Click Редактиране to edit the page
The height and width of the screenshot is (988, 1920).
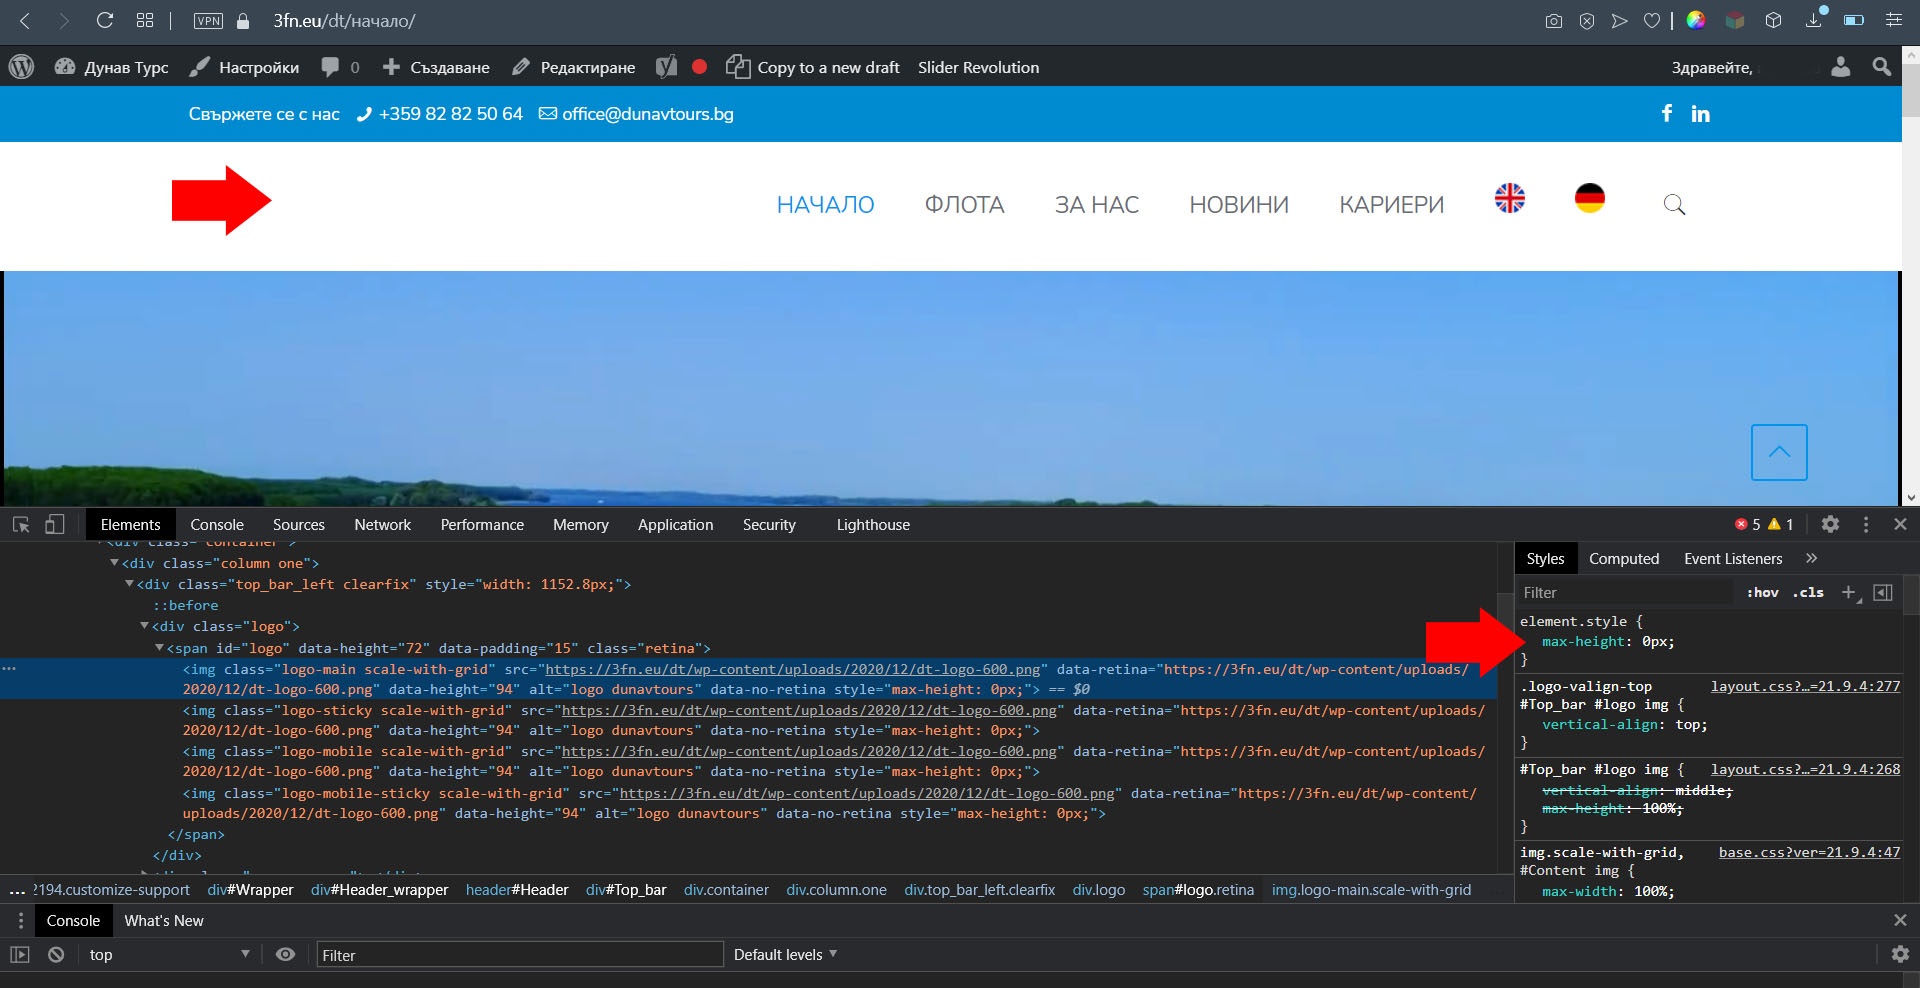pos(573,67)
